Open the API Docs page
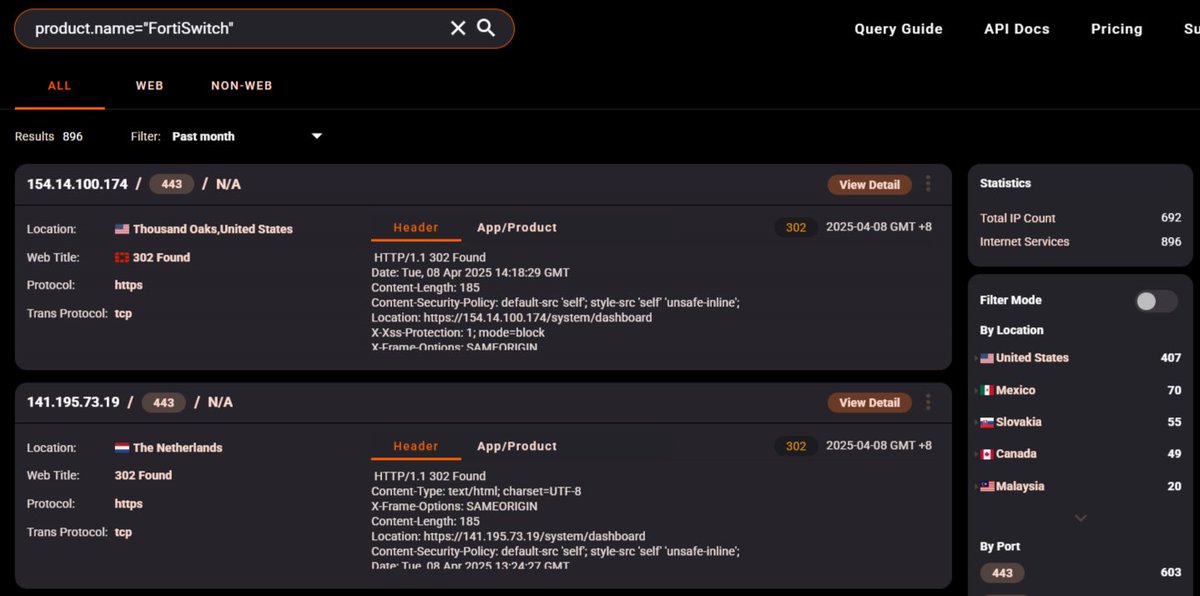1200x596 pixels. pyautogui.click(x=1017, y=29)
